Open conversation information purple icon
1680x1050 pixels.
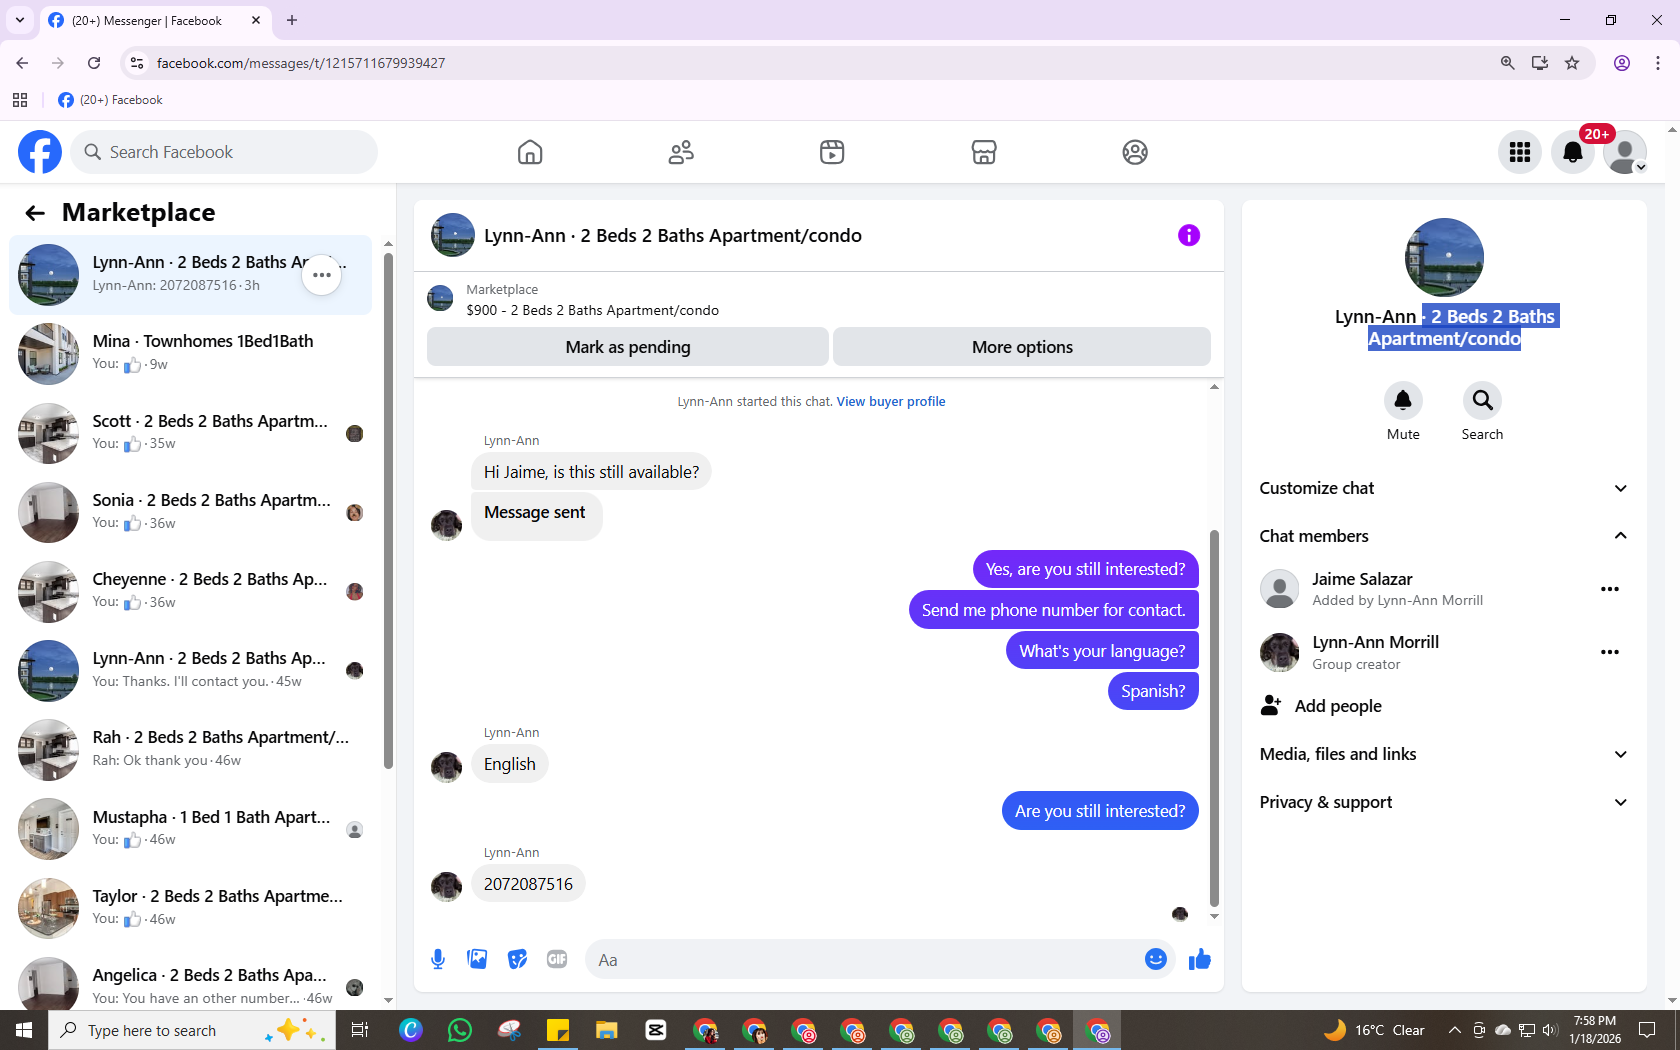pos(1188,235)
